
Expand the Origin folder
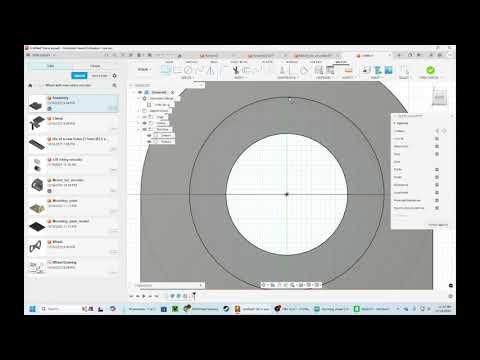(139, 117)
